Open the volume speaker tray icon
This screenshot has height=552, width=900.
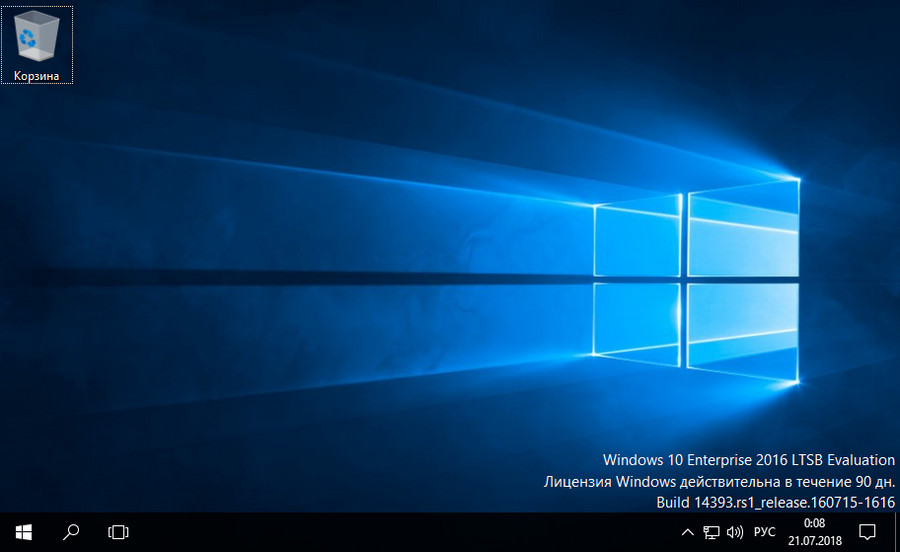(x=735, y=531)
